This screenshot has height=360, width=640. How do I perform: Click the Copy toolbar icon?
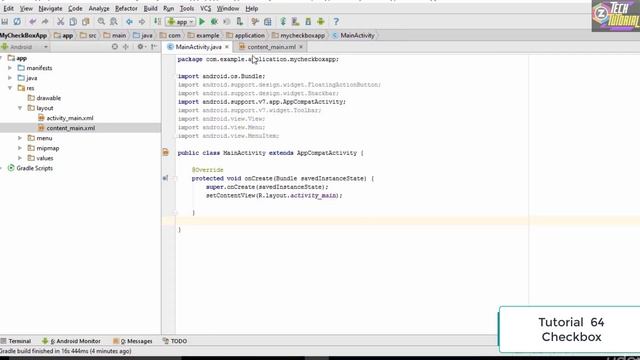73,22
